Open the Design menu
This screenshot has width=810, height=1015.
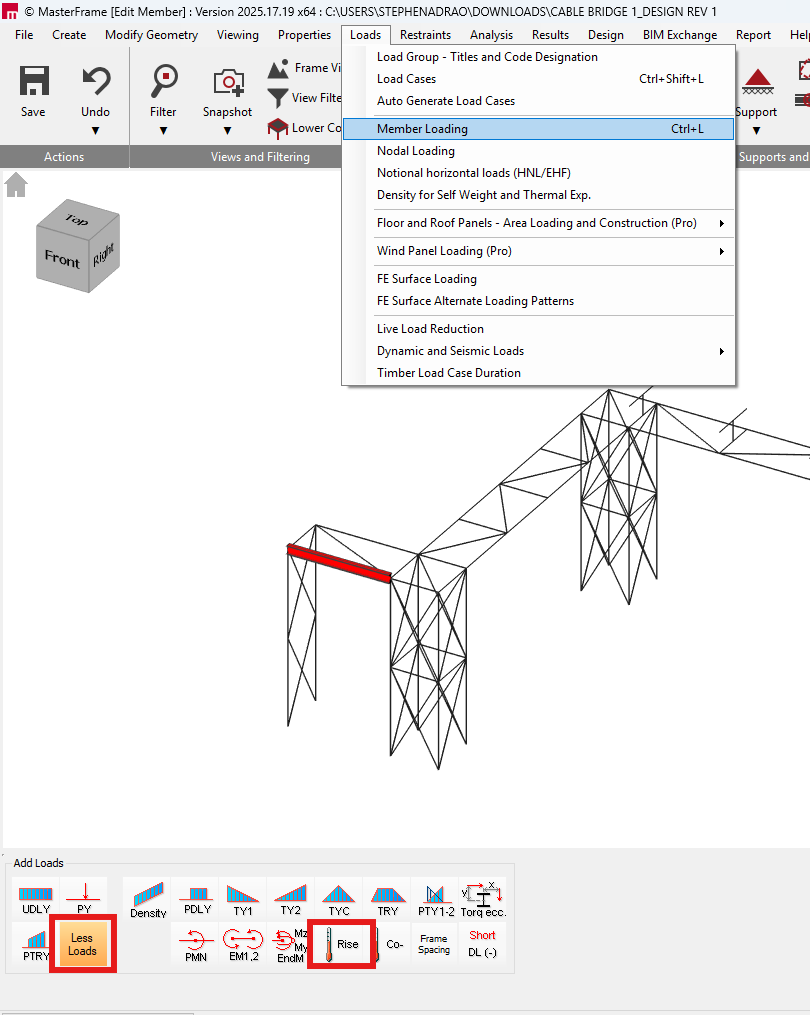606,35
